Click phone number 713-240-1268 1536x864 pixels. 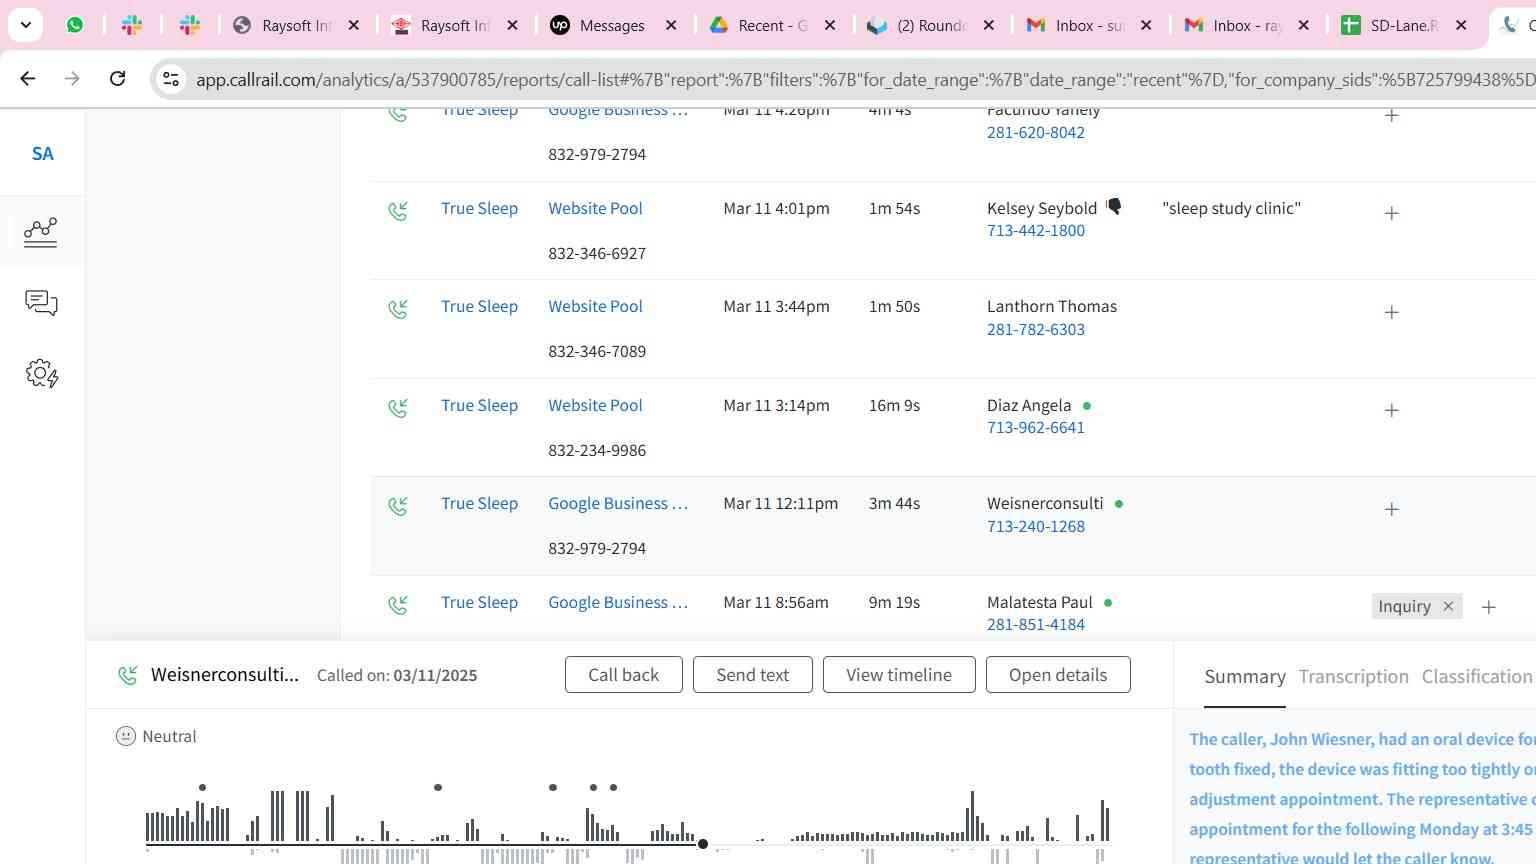pos(1035,526)
